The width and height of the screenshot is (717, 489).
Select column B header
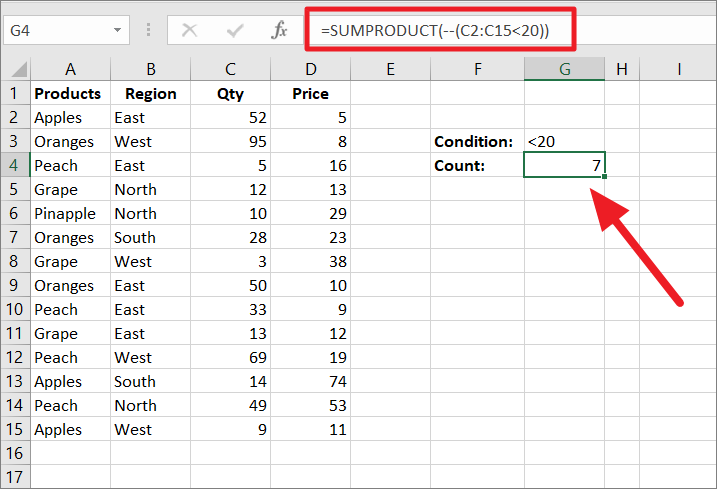coord(150,70)
